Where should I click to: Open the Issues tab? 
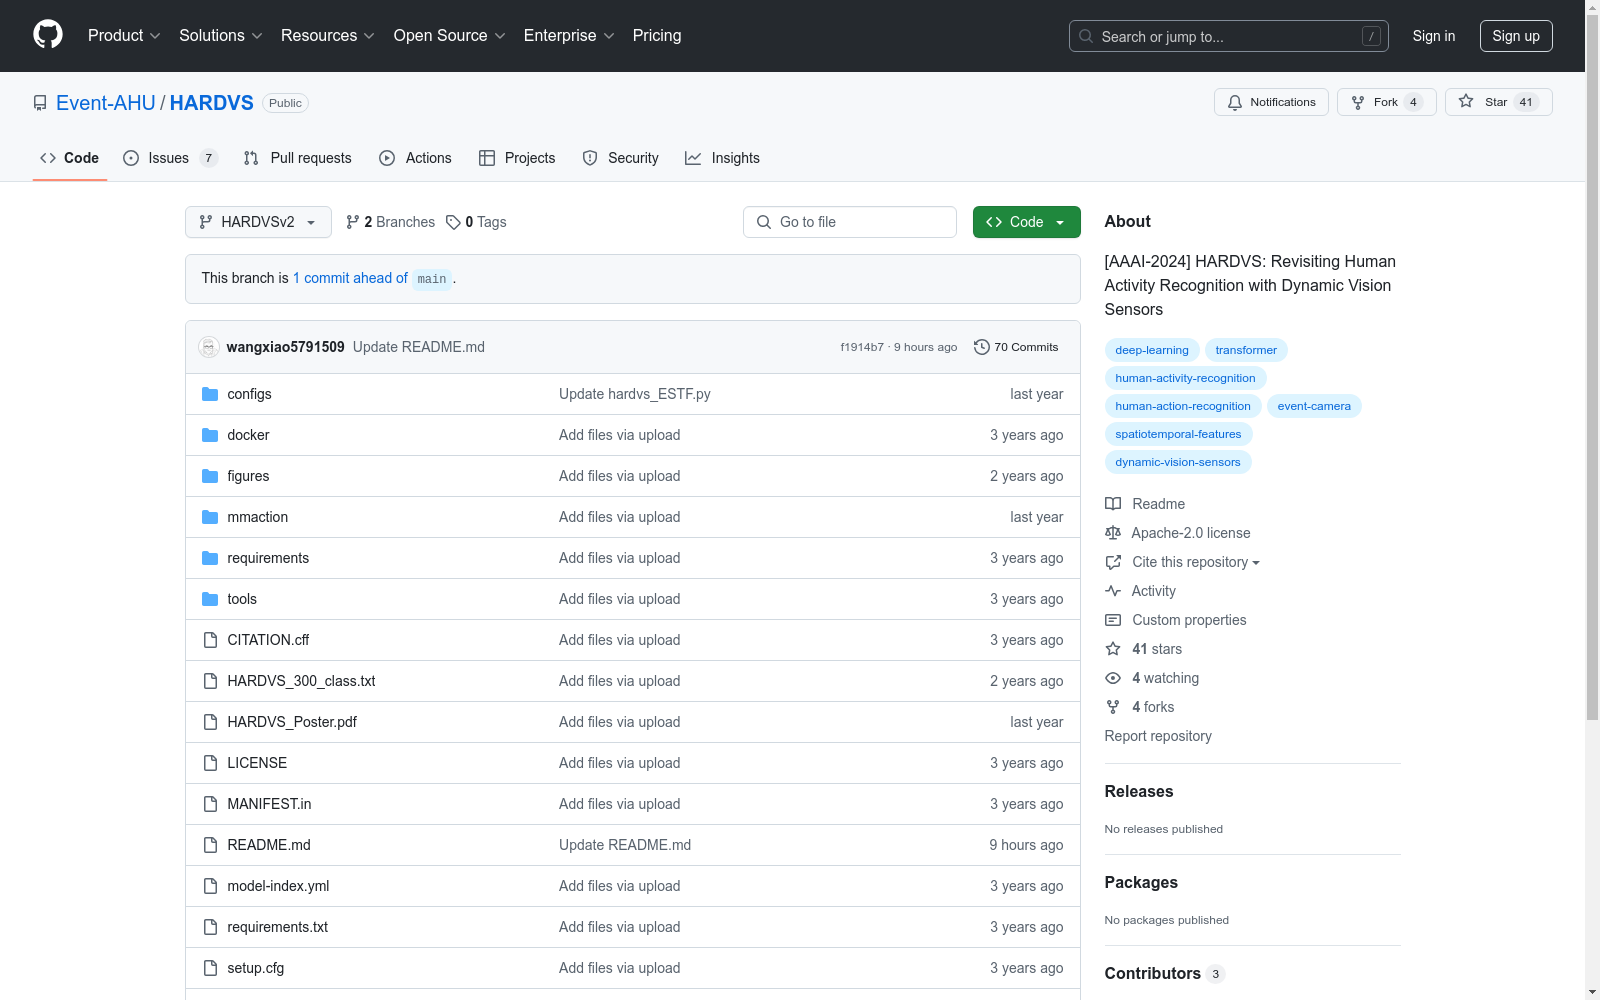170,158
